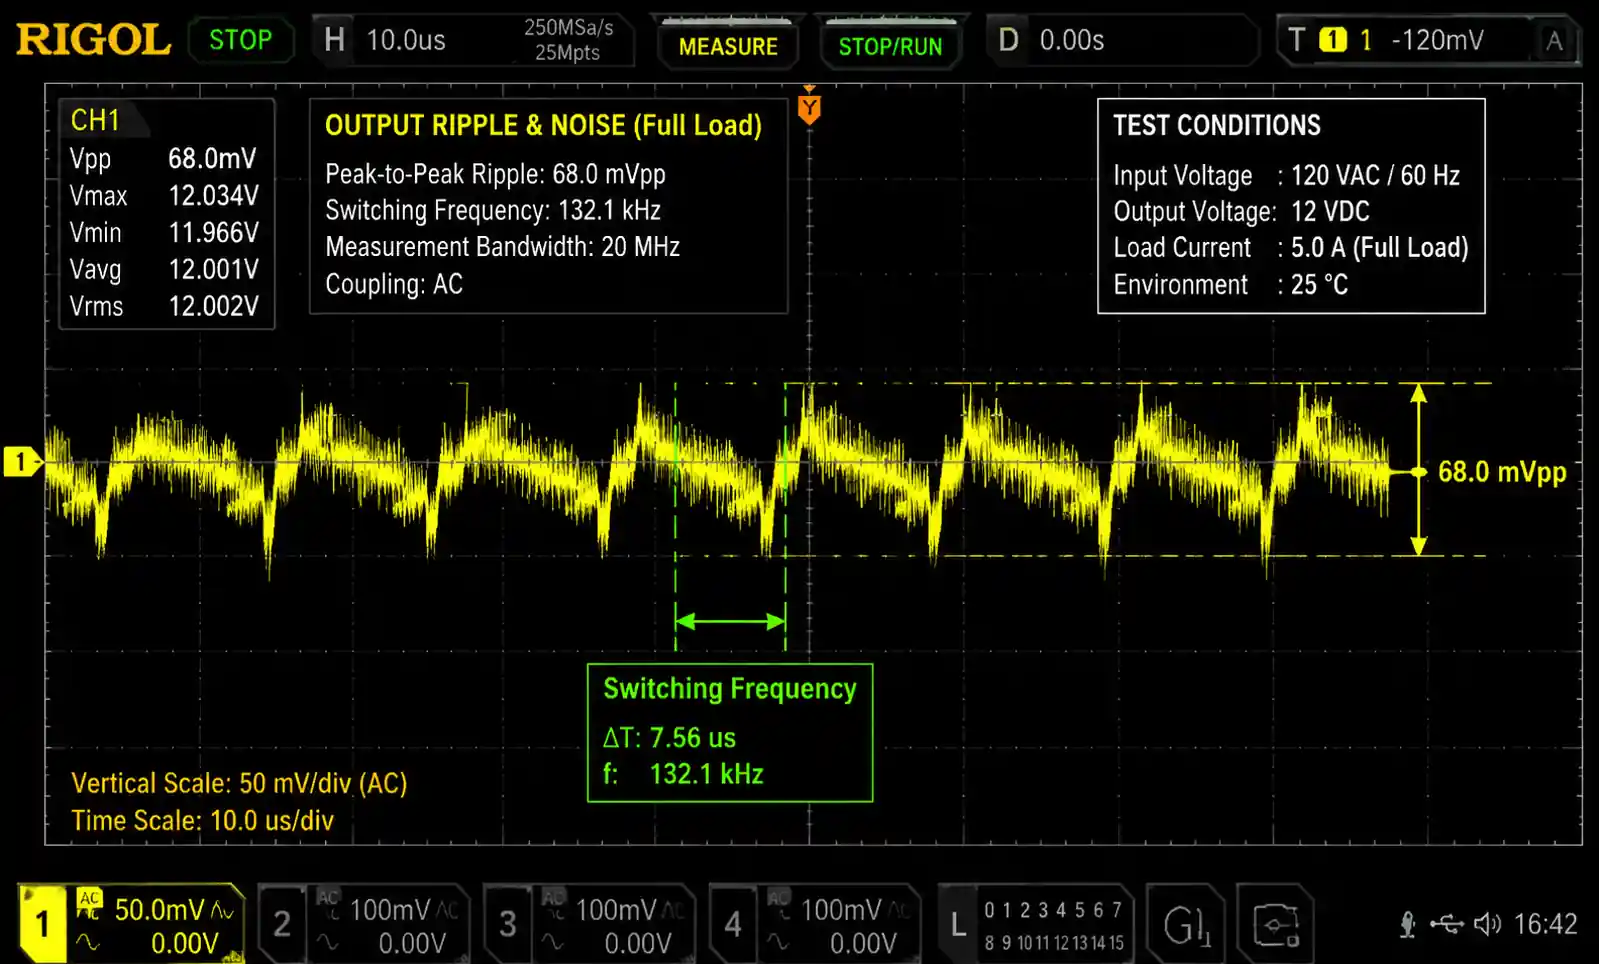Toggle channel 2 on
The width and height of the screenshot is (1599, 964).
(363, 925)
